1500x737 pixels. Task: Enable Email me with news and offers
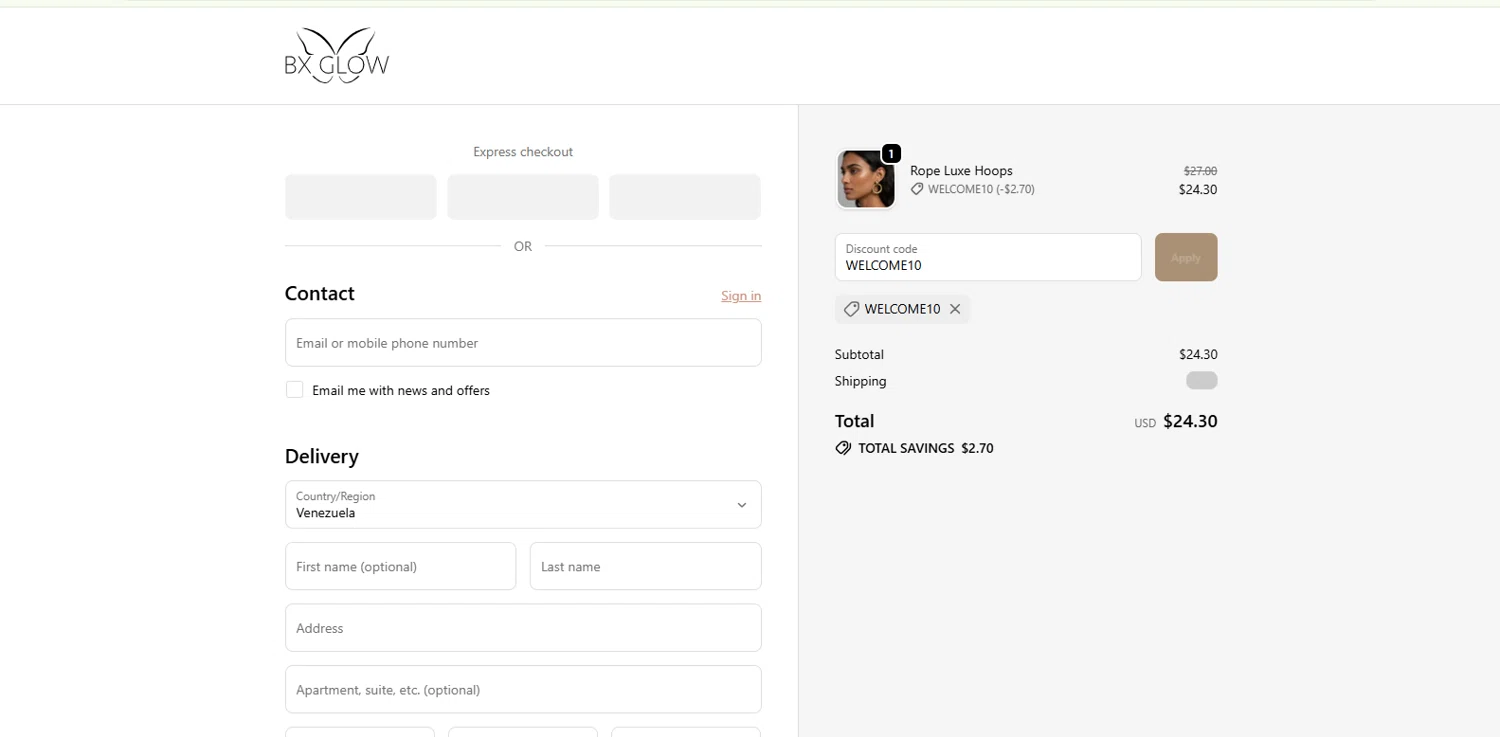tap(295, 390)
